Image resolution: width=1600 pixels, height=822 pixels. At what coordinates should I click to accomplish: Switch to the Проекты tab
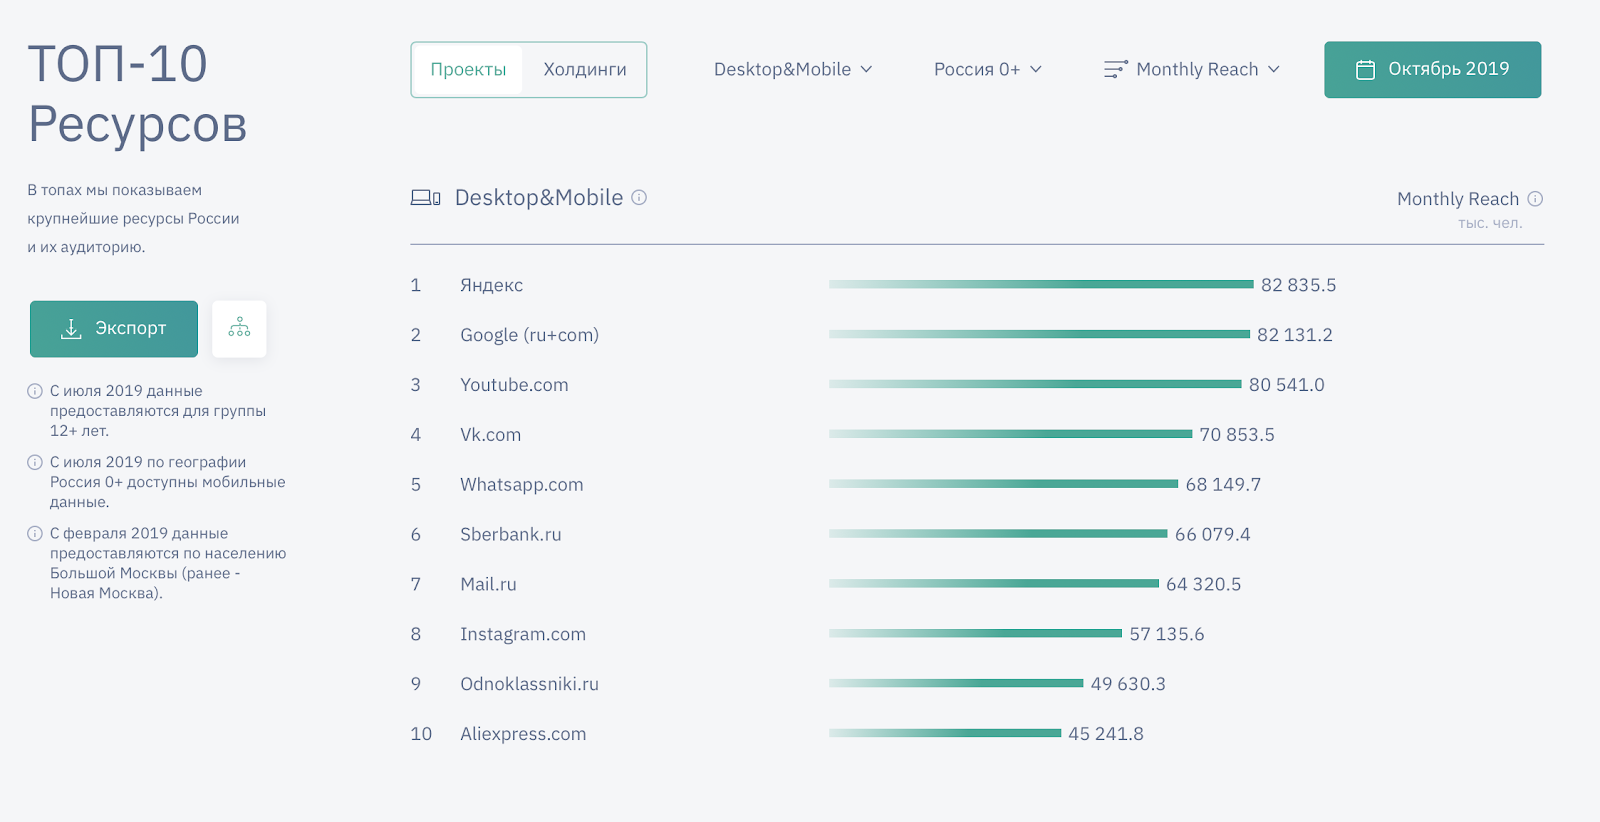coord(468,70)
